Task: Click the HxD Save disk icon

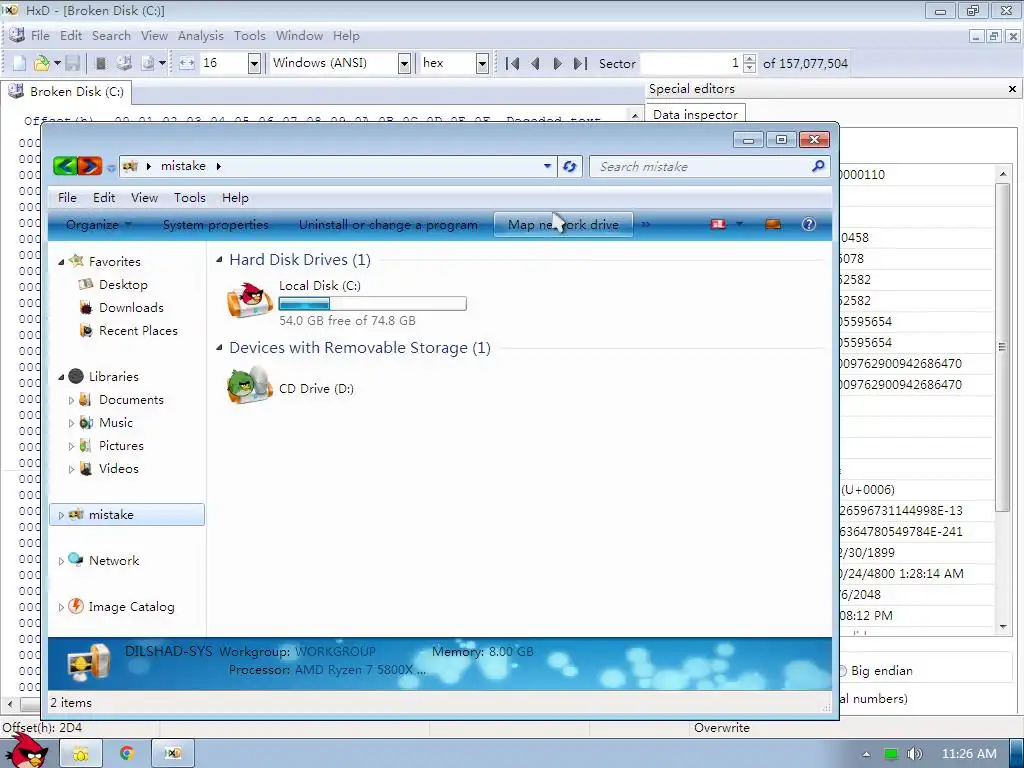Action: 72,63
